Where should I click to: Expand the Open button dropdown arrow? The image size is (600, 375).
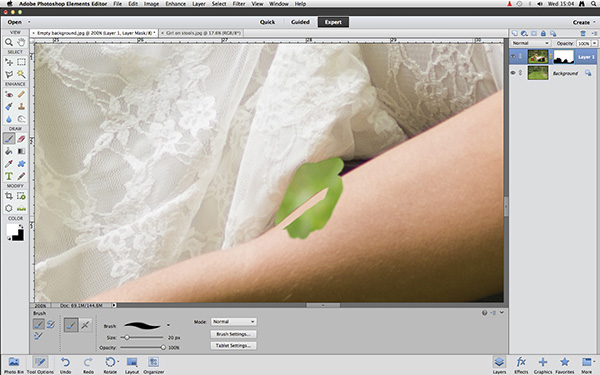(x=29, y=22)
